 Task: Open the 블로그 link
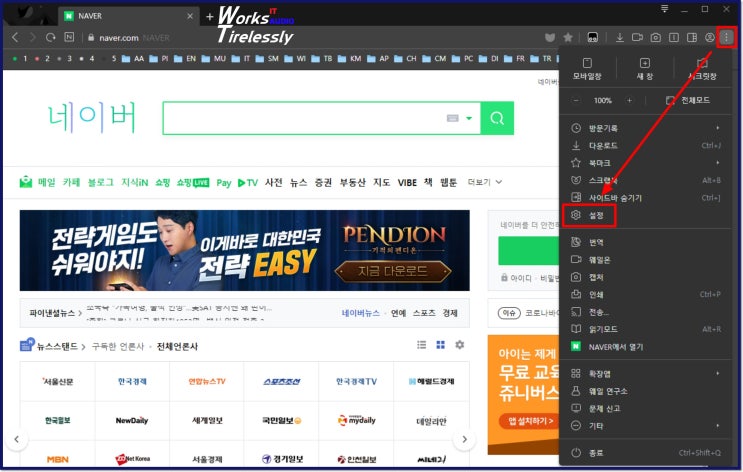(100, 182)
